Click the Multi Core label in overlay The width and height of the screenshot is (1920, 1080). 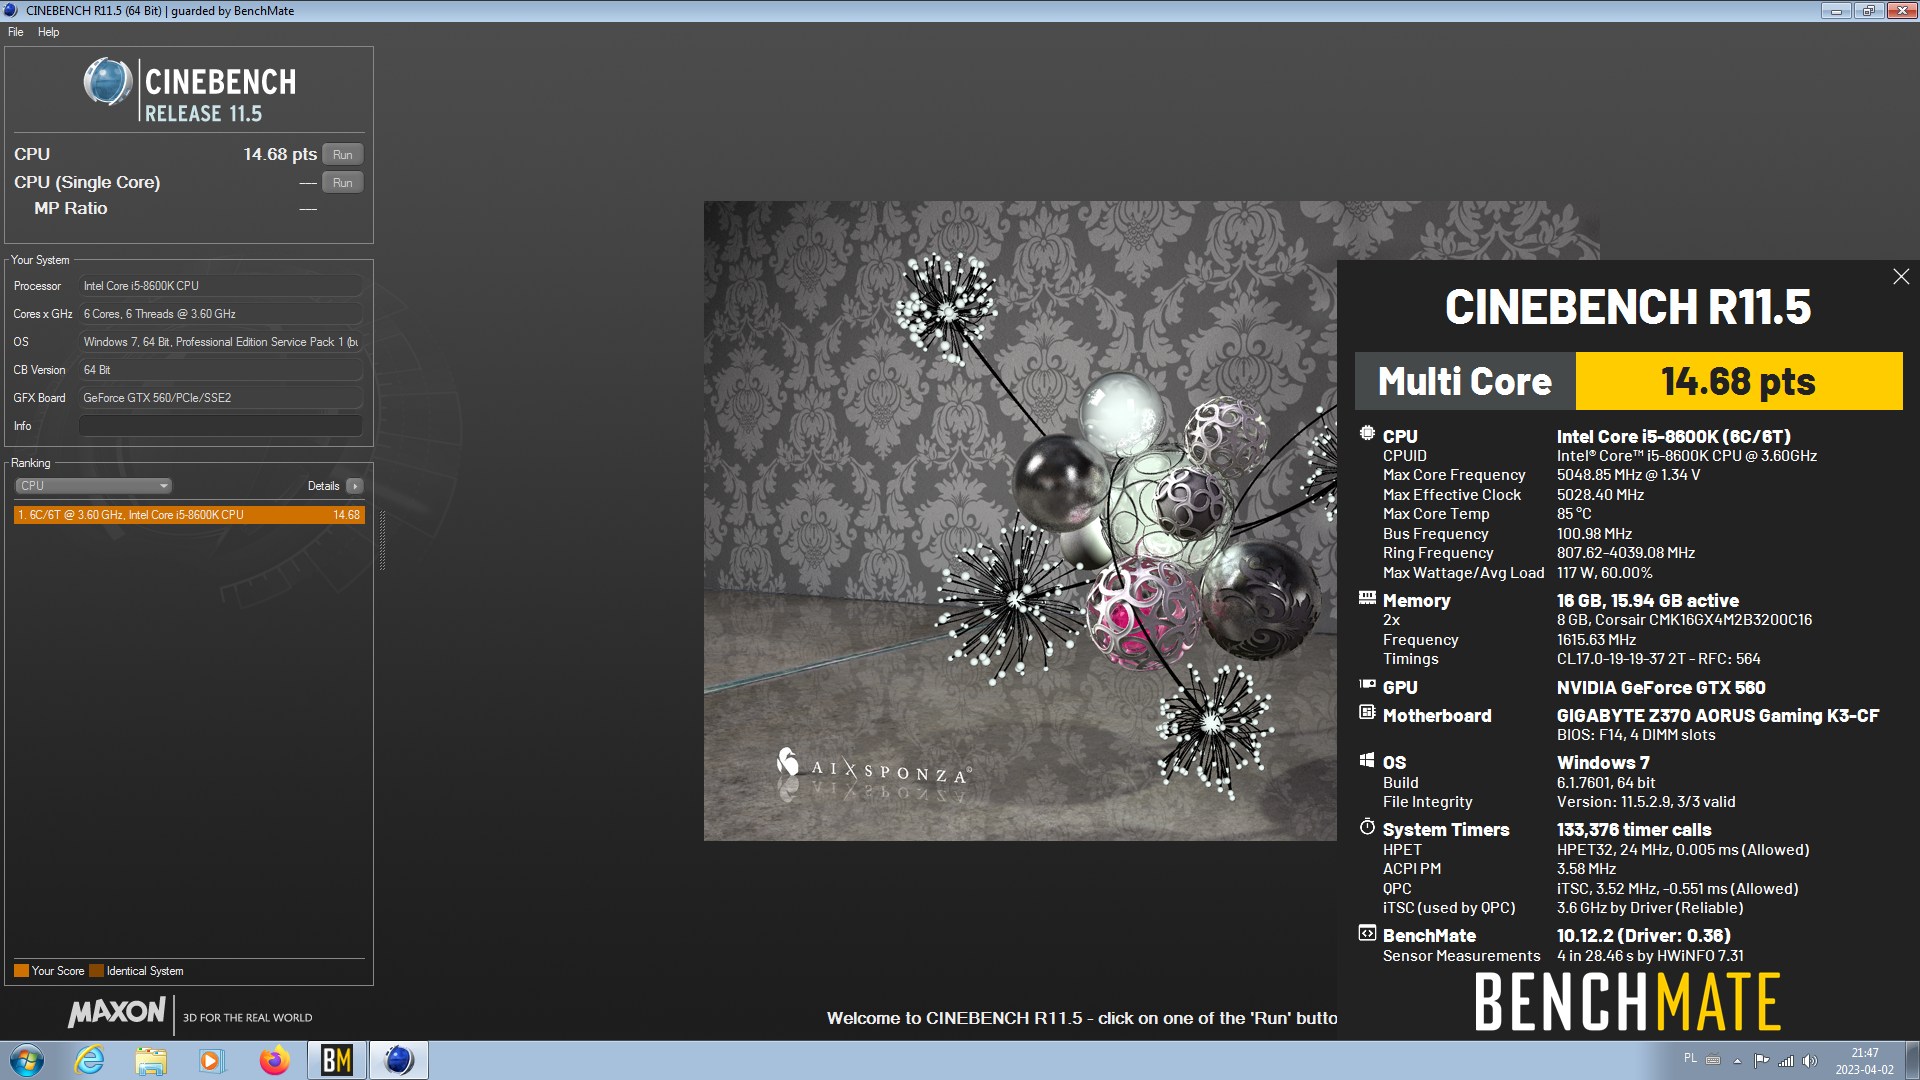(1464, 381)
